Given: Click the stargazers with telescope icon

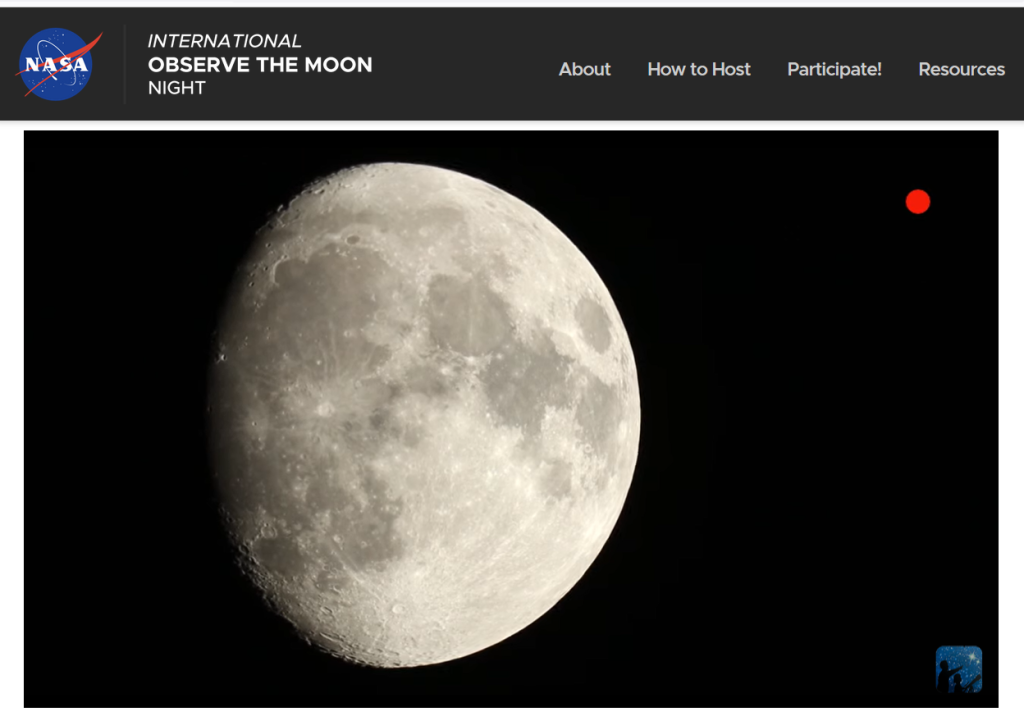Looking at the screenshot, I should 958,669.
